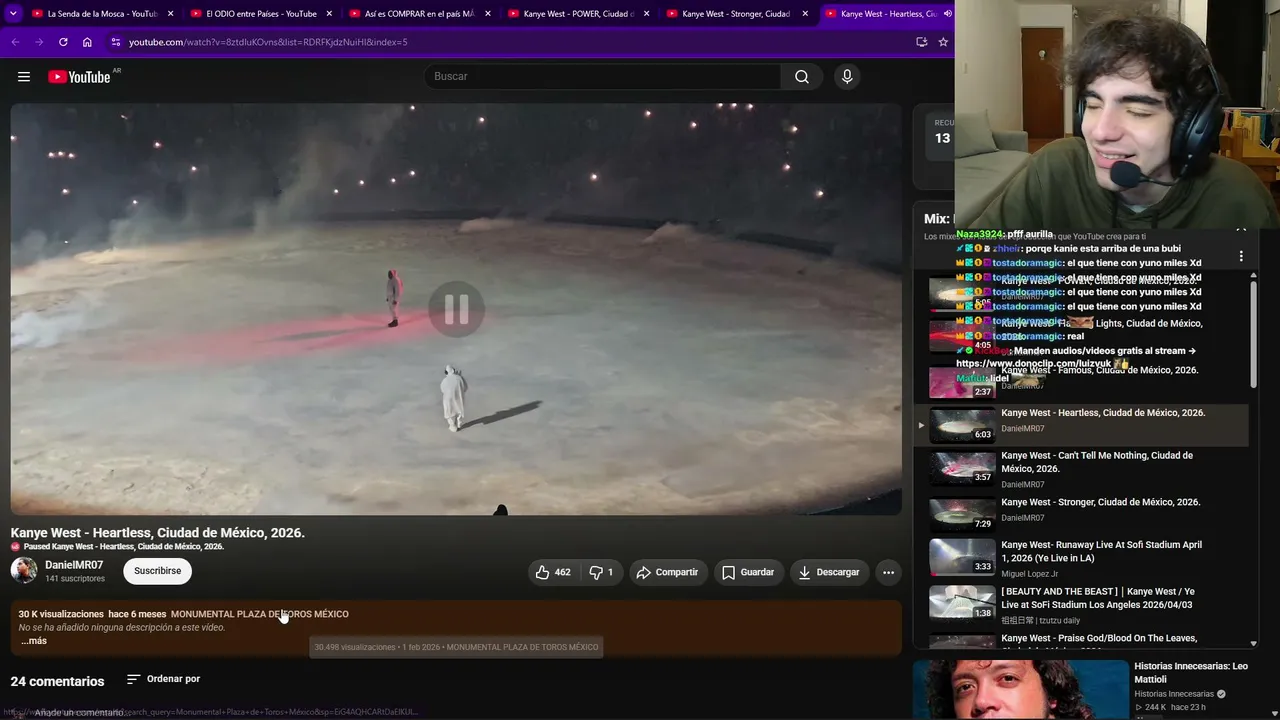Image resolution: width=1280 pixels, height=720 pixels.
Task: Toggle the pause overlay on the video
Action: 456,310
